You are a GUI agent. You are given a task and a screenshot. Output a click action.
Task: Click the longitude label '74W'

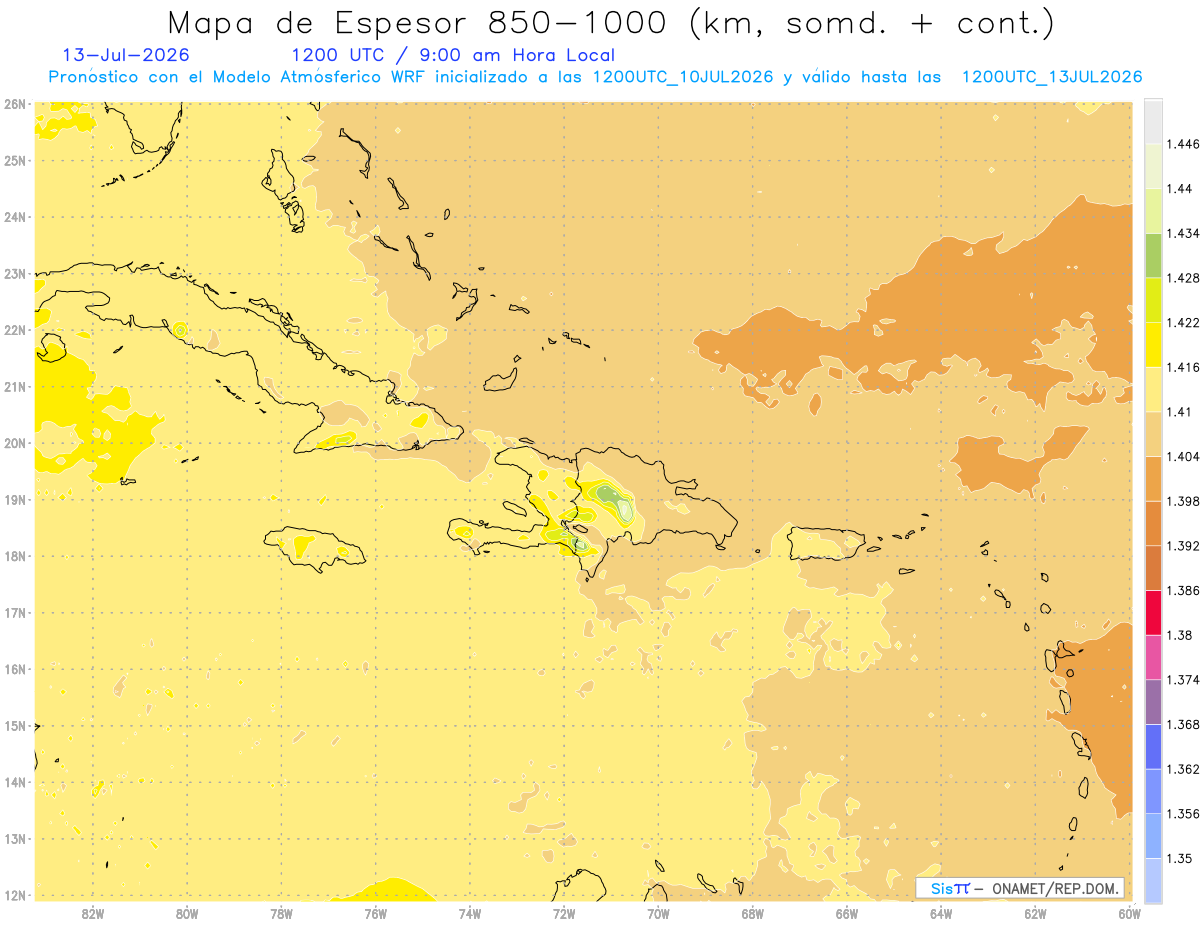470,914
